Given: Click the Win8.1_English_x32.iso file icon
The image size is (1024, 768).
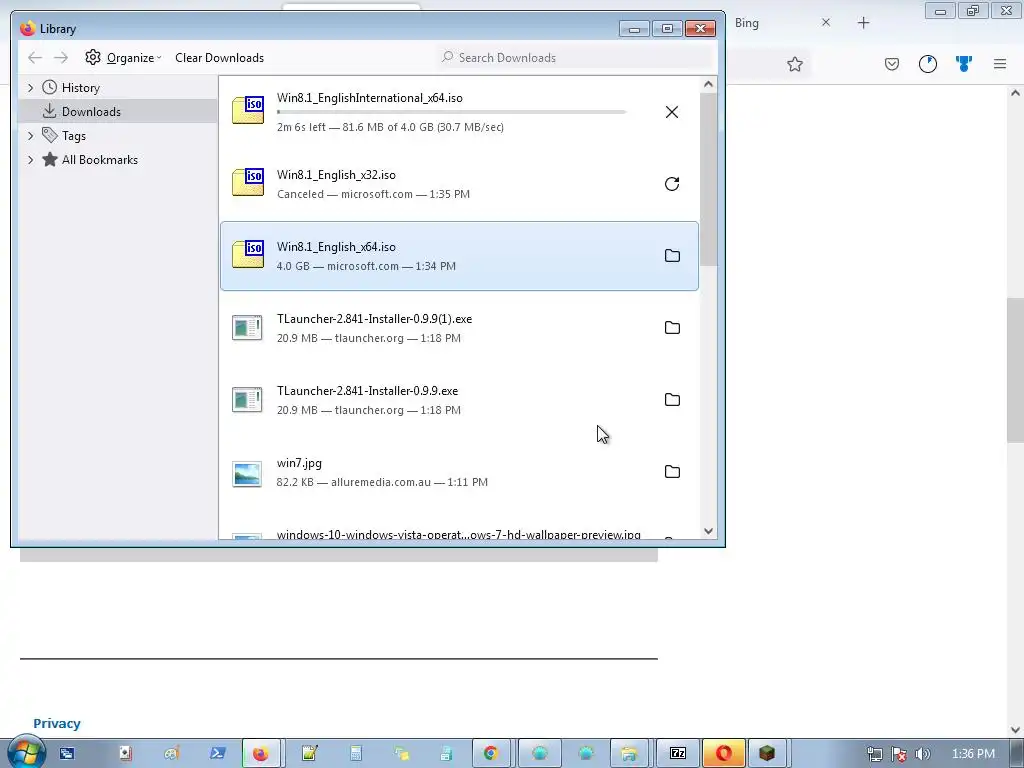Looking at the screenshot, I should coord(248,182).
